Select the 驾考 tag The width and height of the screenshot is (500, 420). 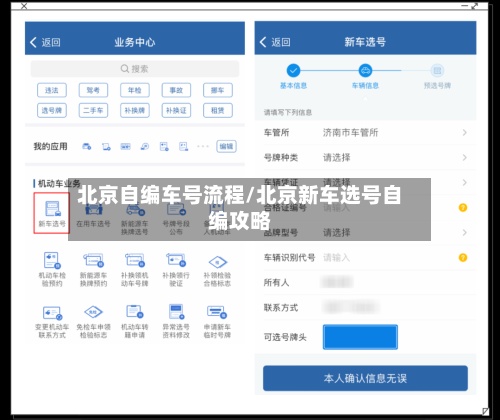pyautogui.click(x=93, y=90)
